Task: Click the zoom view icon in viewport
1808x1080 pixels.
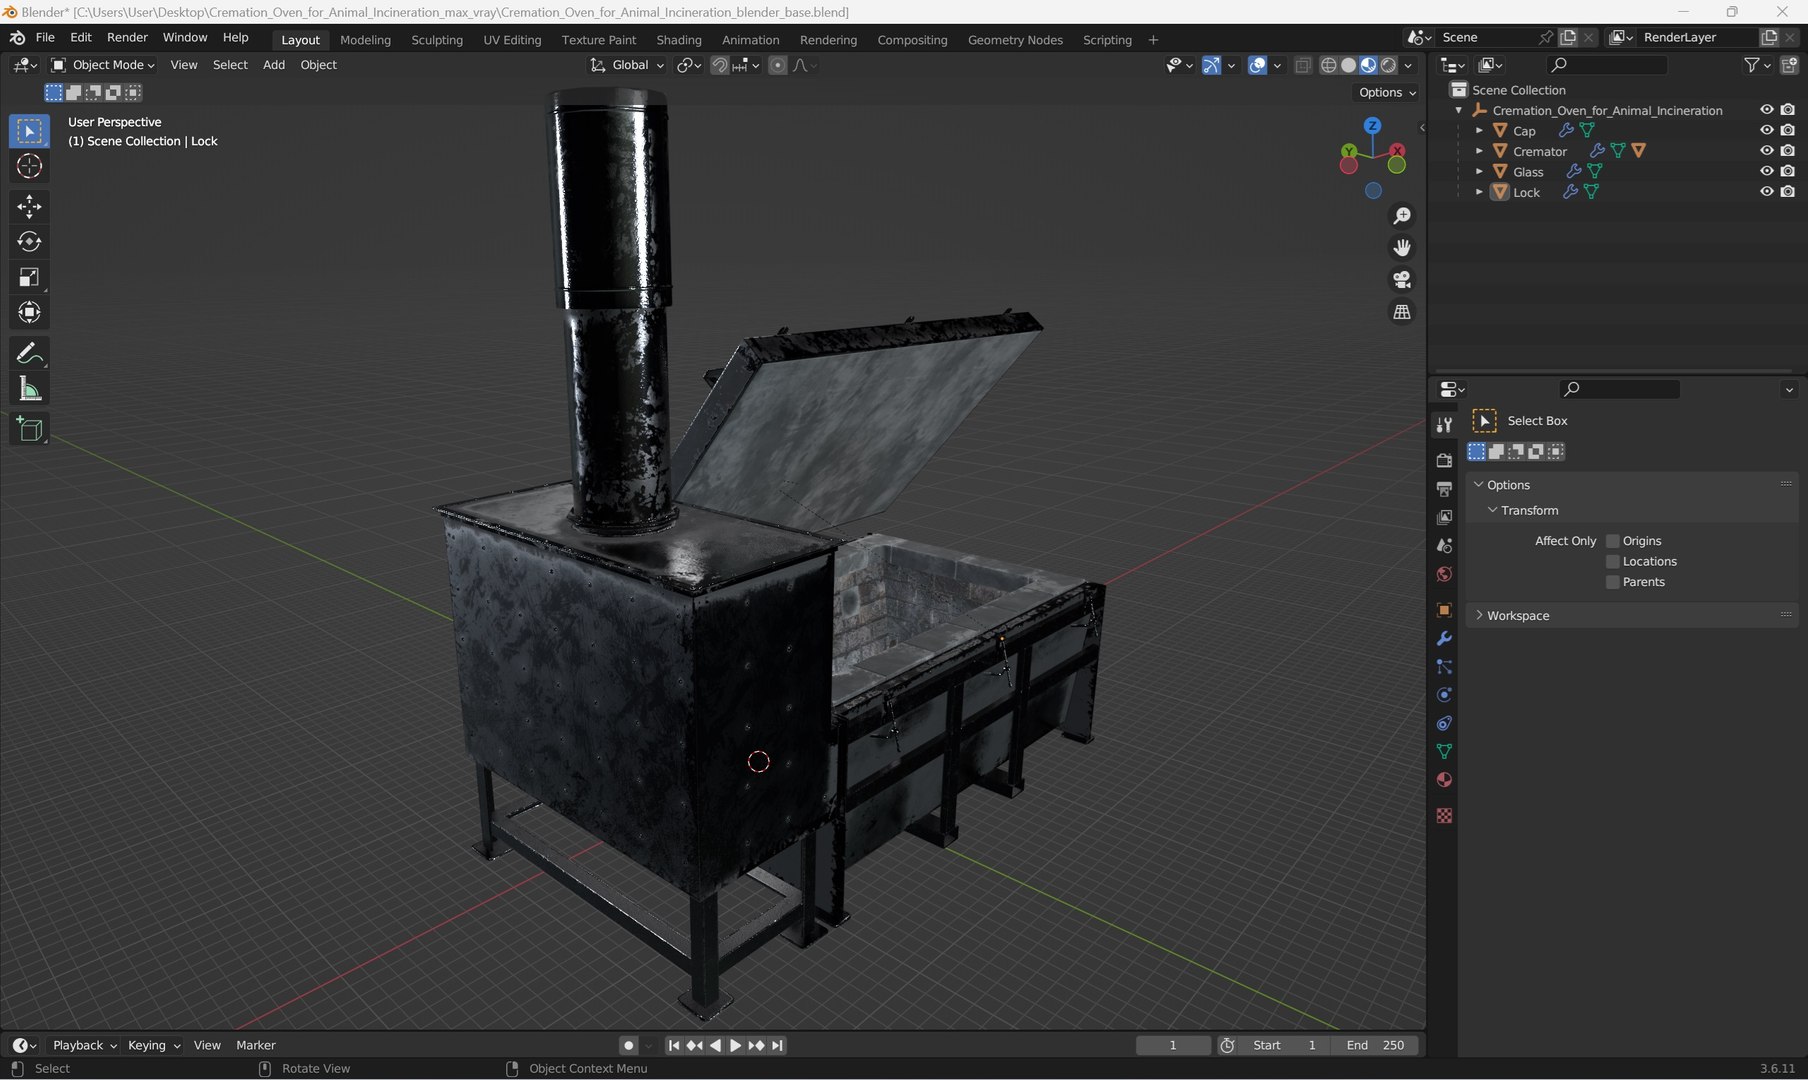Action: coord(1402,216)
